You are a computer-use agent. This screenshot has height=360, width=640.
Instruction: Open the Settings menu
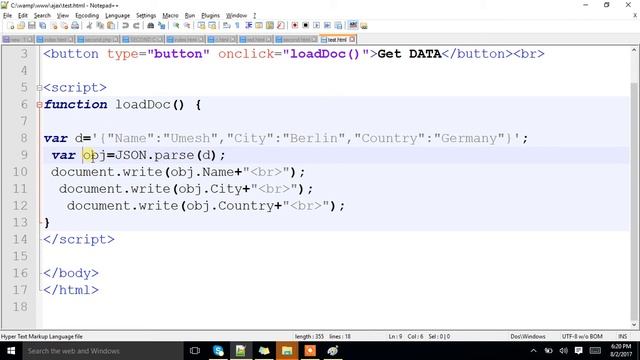[x=146, y=16]
